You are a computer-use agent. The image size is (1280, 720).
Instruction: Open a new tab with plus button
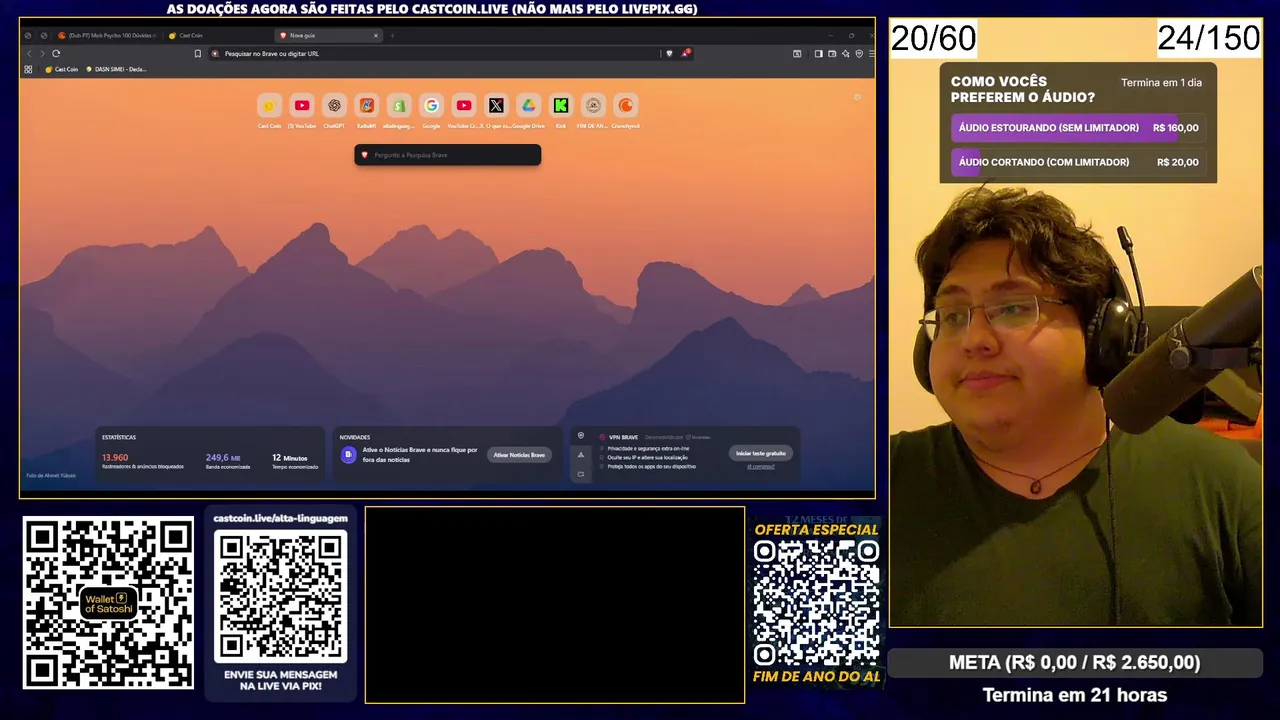click(x=392, y=35)
